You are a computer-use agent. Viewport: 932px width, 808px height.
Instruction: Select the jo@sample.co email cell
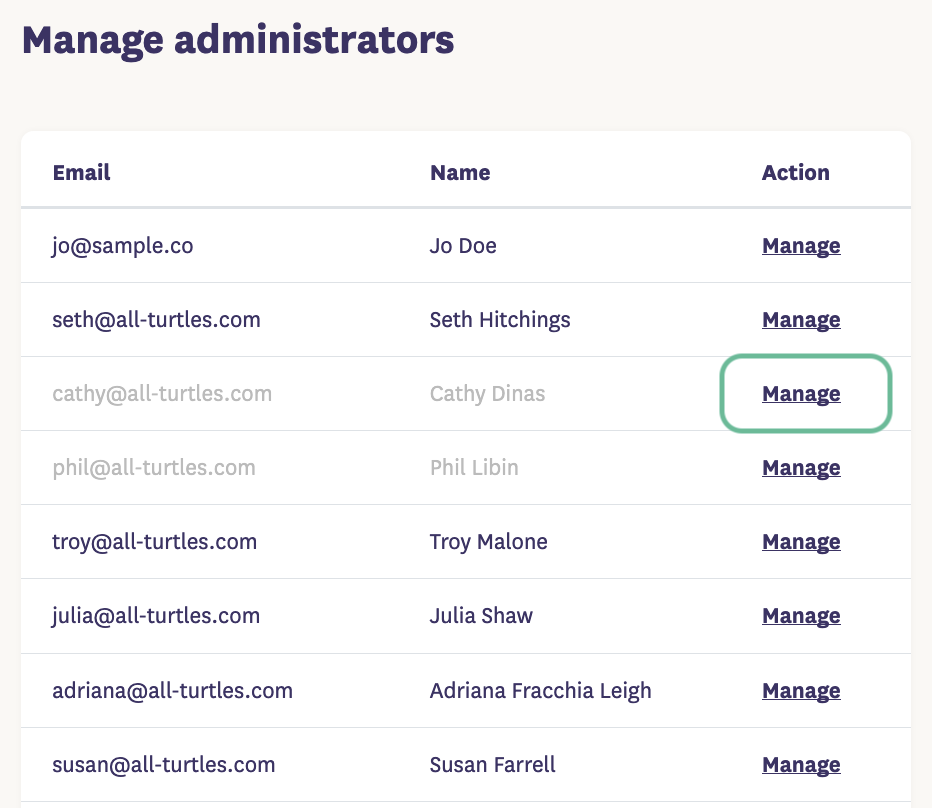click(x=123, y=246)
